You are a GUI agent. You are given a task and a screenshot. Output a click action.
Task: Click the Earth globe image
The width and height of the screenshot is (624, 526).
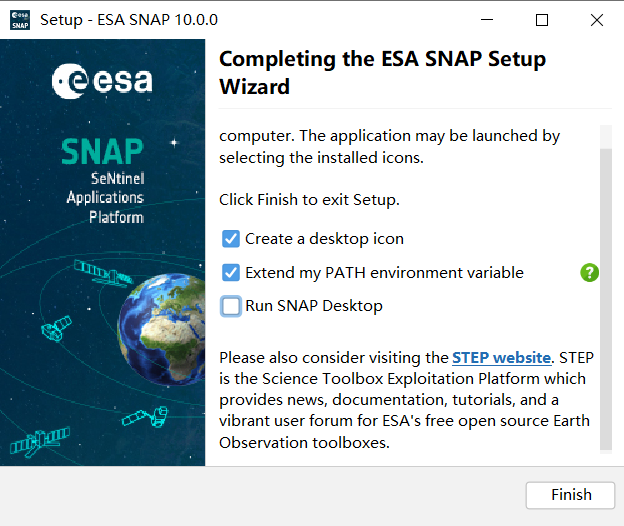click(162, 329)
